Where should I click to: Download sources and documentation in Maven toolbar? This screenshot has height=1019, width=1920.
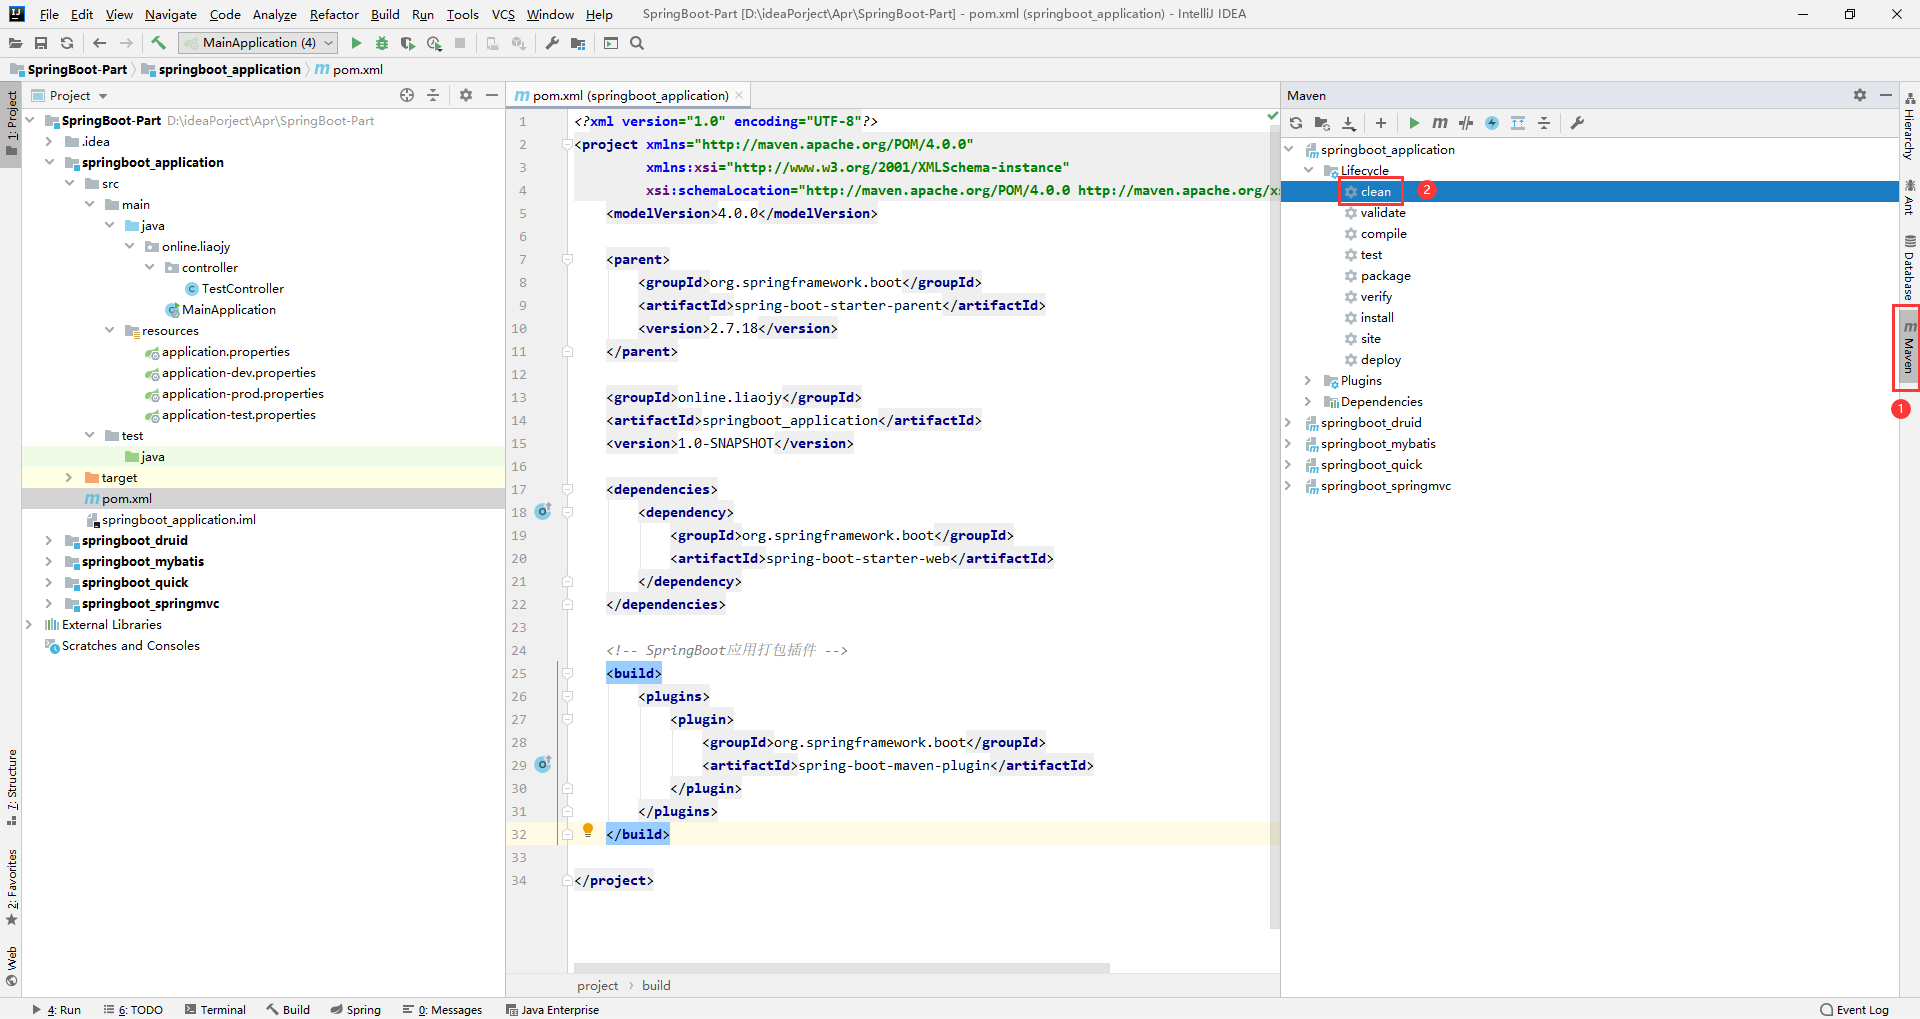coord(1348,123)
